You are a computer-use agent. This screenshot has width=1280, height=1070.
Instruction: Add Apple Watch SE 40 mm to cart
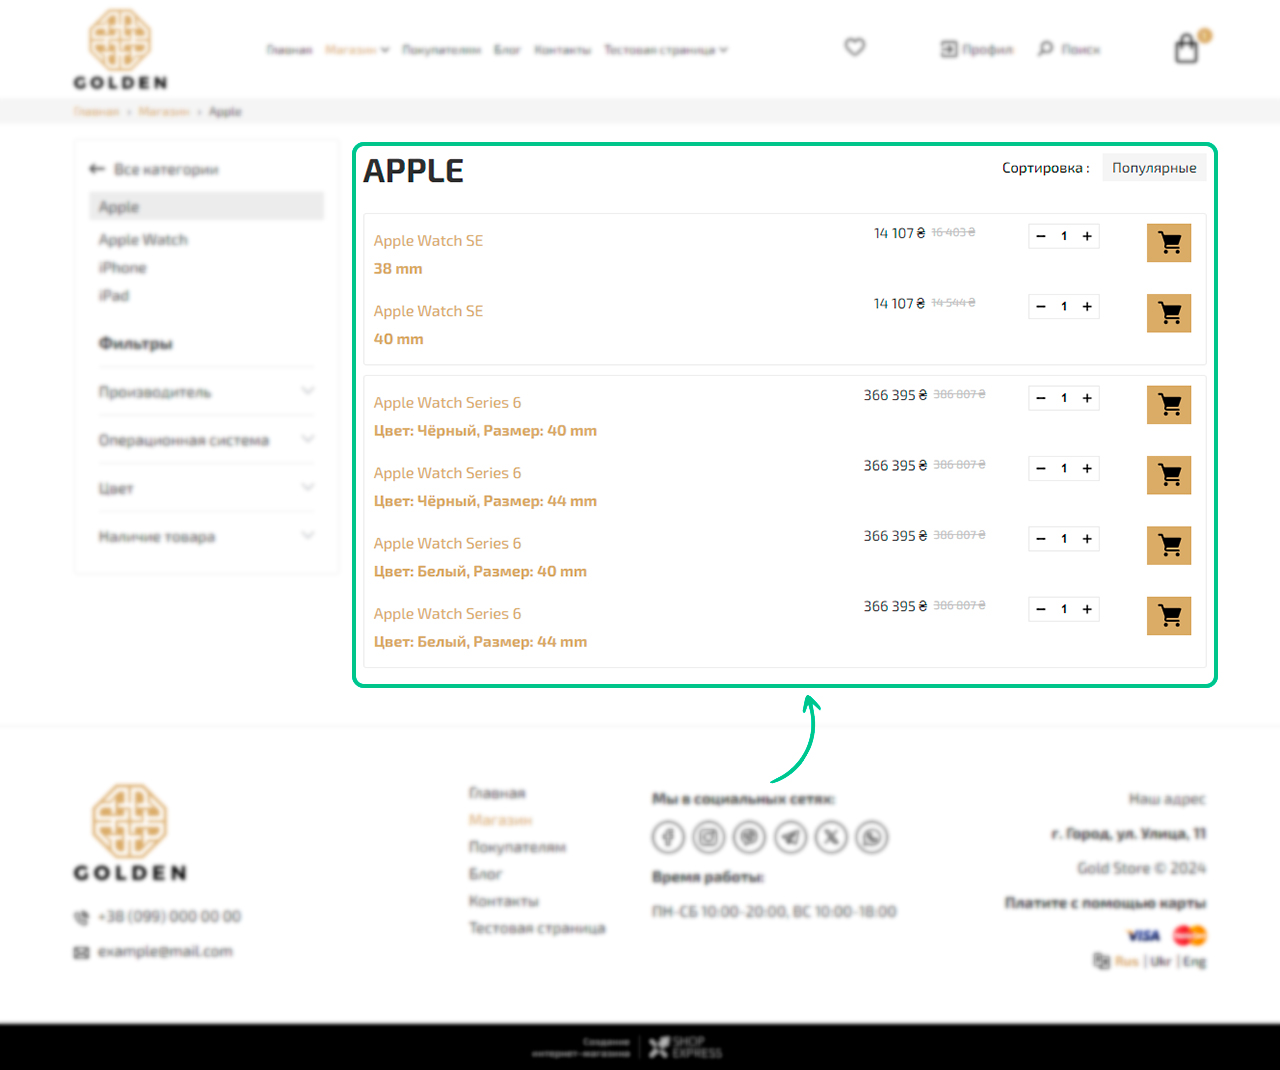coord(1169,313)
